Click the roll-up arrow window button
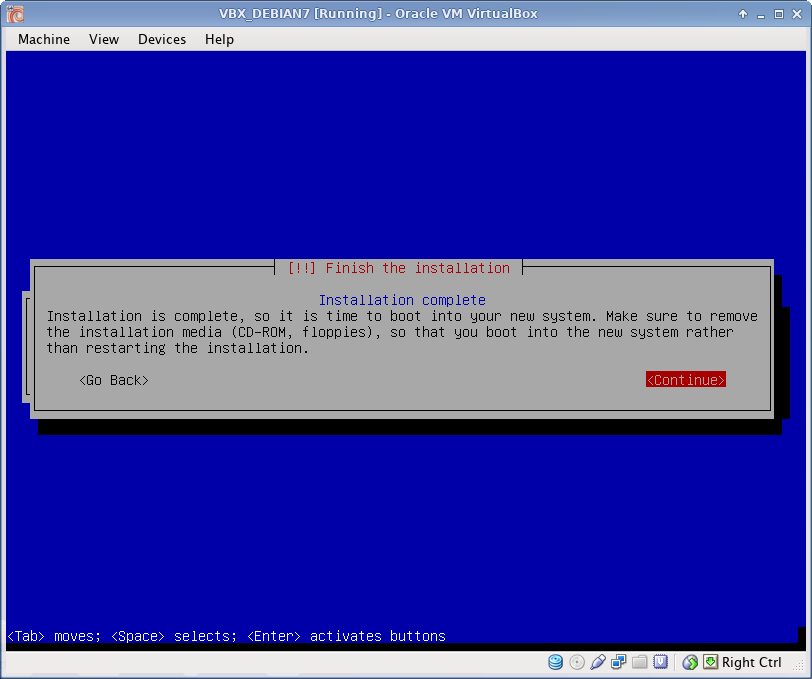The height and width of the screenshot is (679, 812). pyautogui.click(x=743, y=14)
